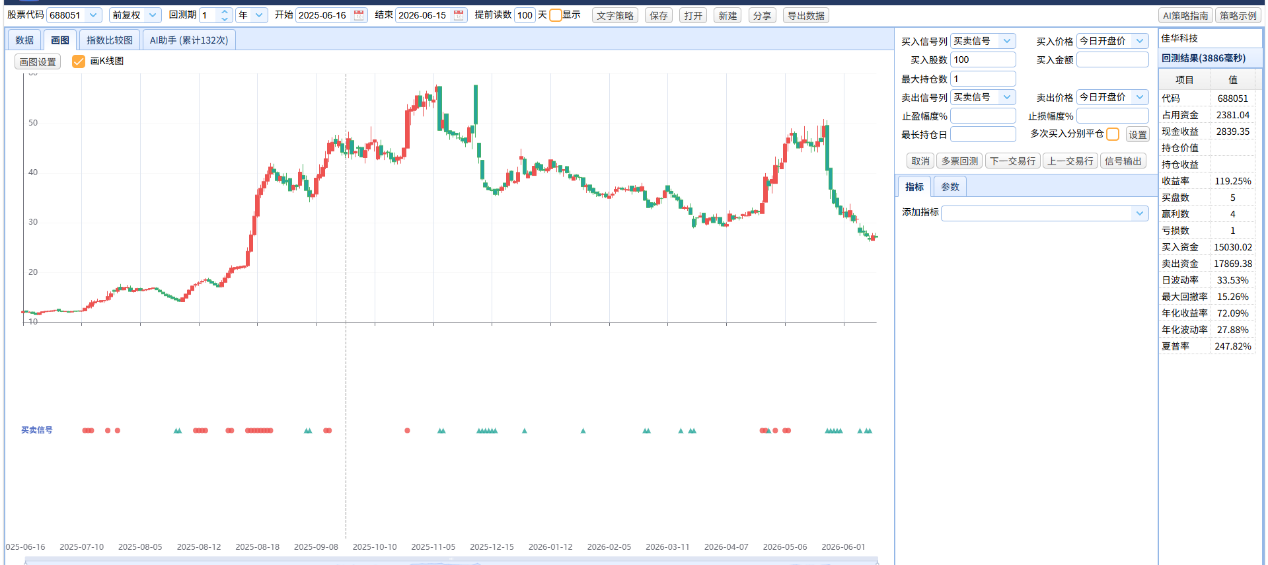
Task: Open the 买入价格 今日开盘价 dropdown
Action: click(x=1112, y=41)
